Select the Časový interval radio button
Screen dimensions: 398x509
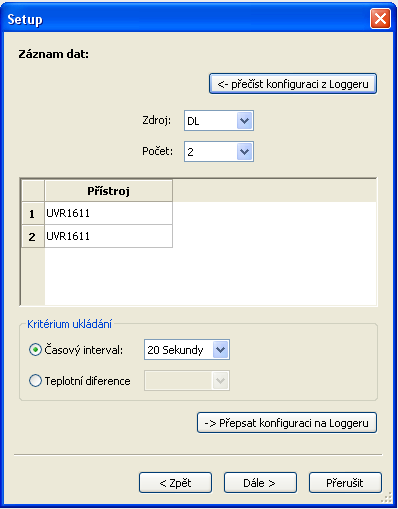tap(35, 350)
